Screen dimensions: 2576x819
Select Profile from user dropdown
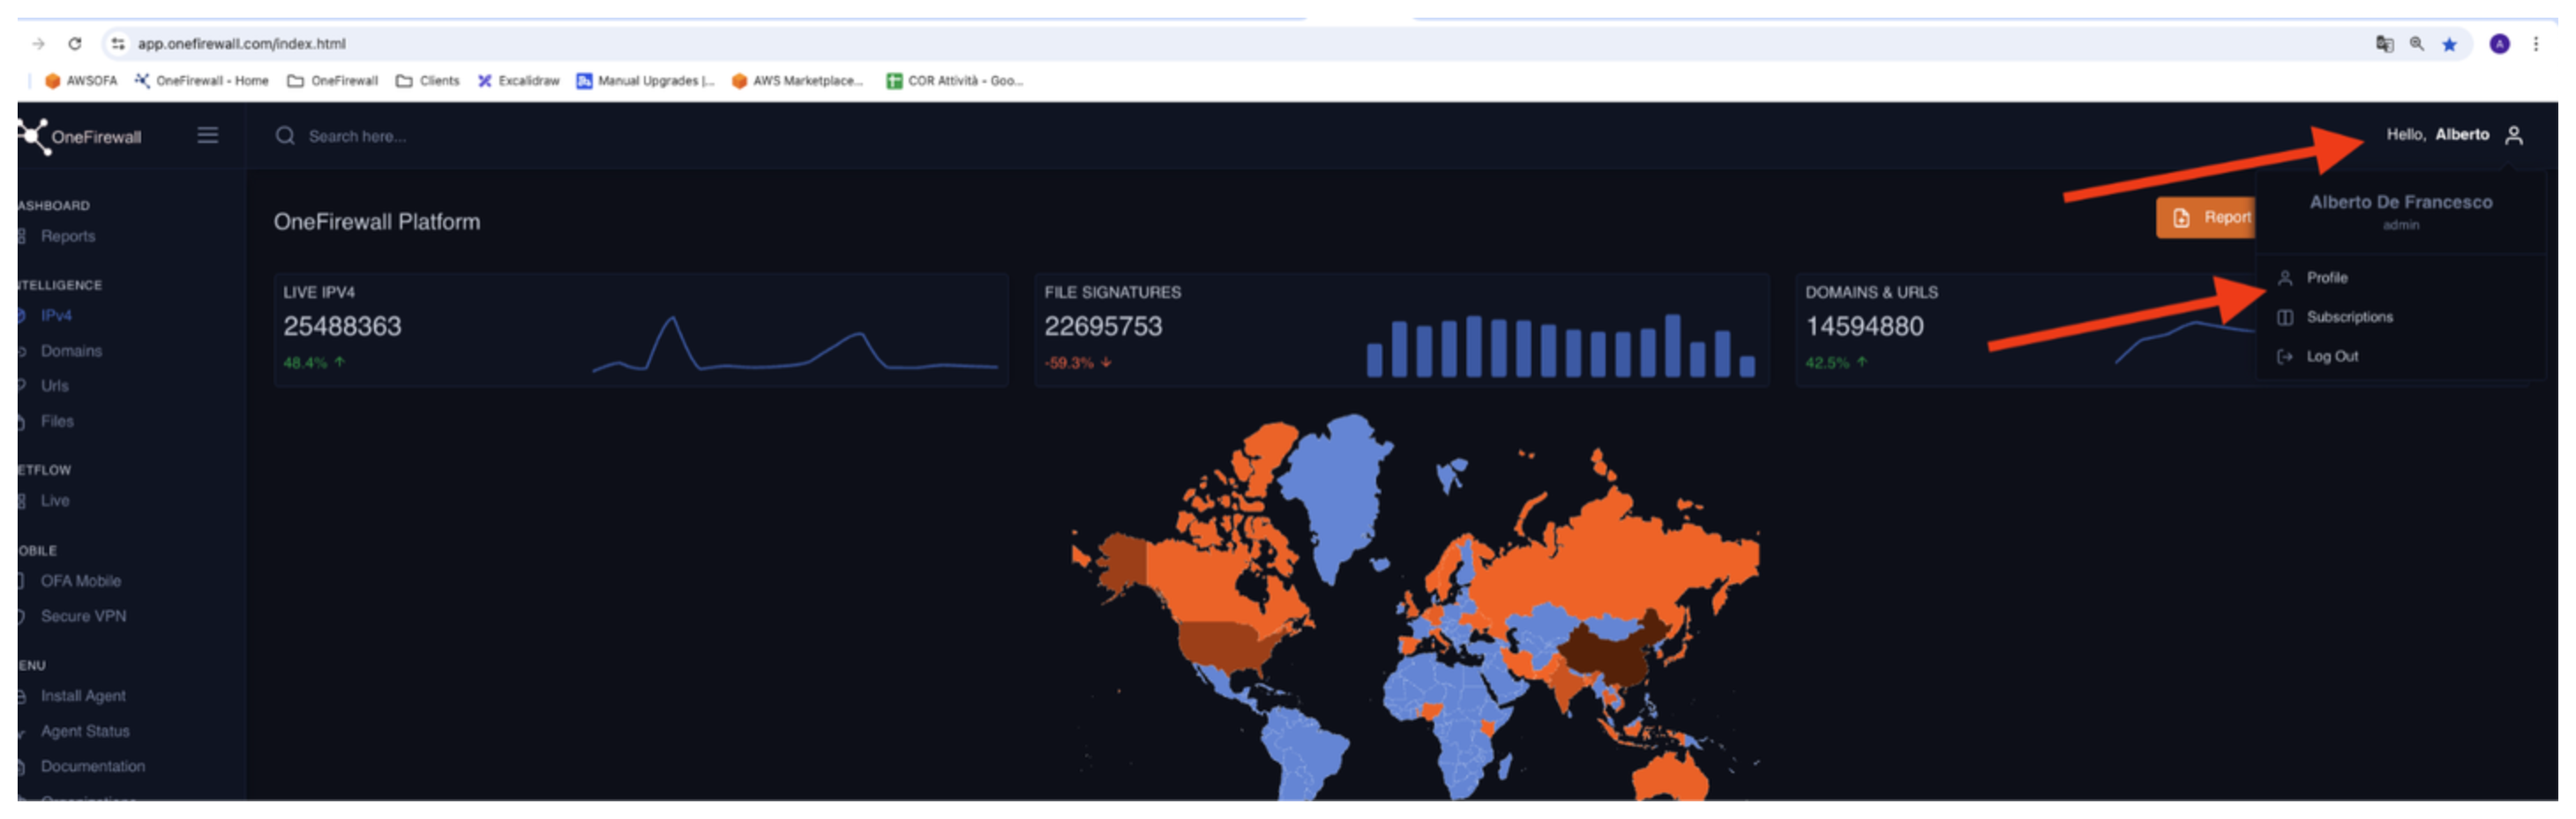2327,278
